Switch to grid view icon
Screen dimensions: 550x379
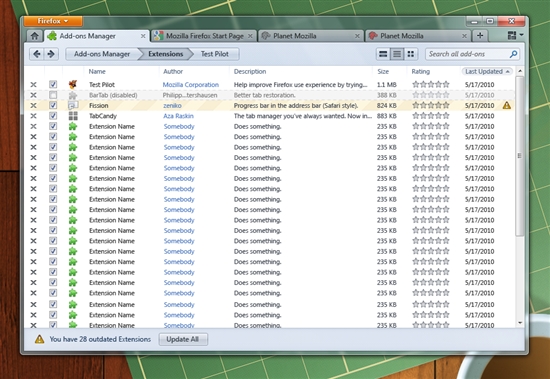410,54
